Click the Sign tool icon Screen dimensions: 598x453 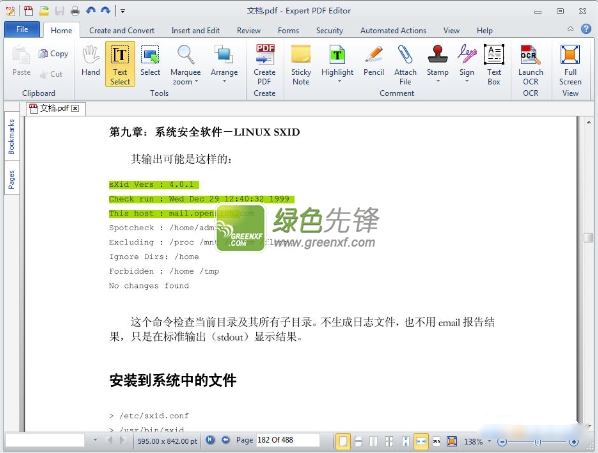coord(467,55)
